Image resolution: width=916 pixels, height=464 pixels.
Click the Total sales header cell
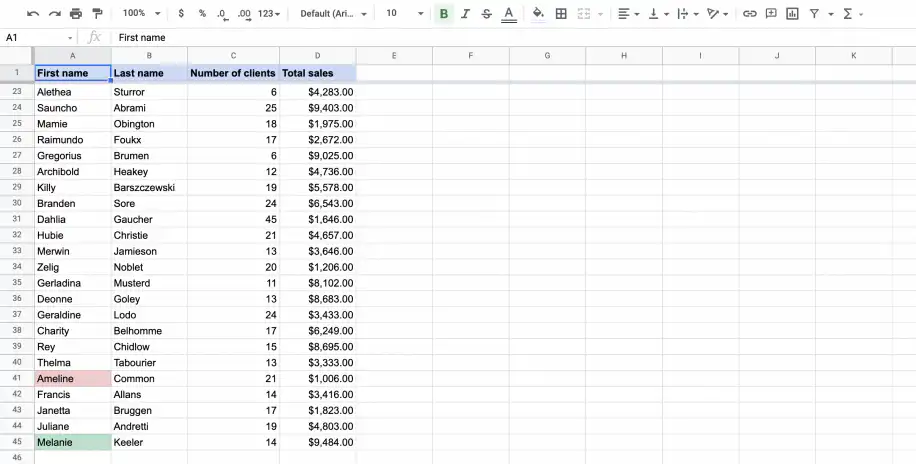[x=317, y=73]
